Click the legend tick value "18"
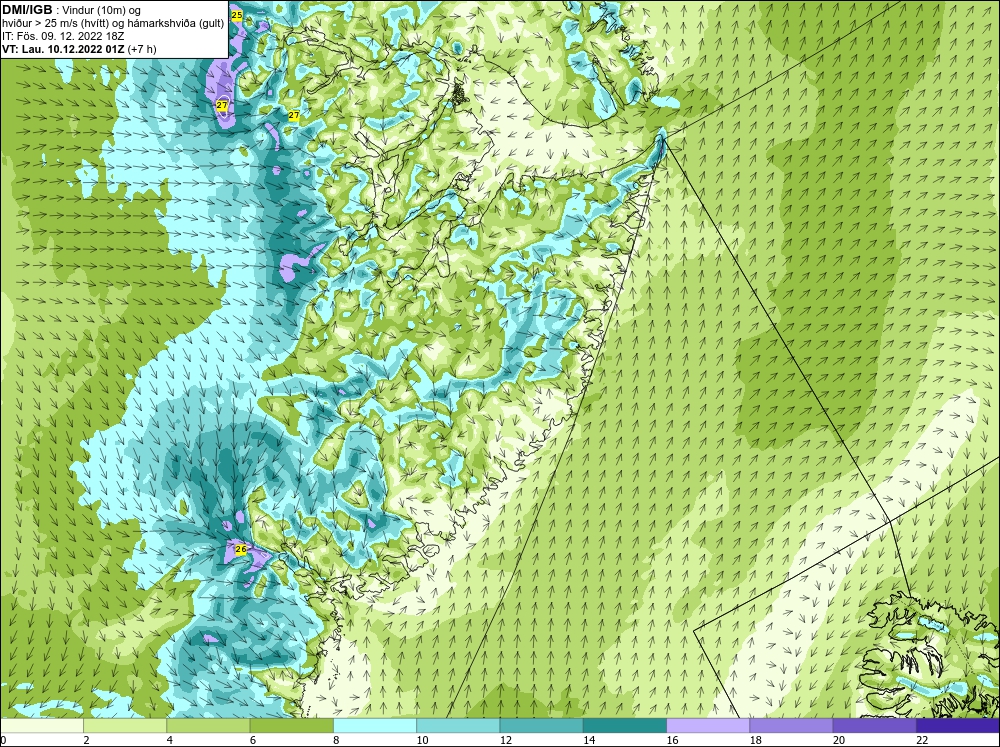The height and width of the screenshot is (747, 1000). point(754,740)
